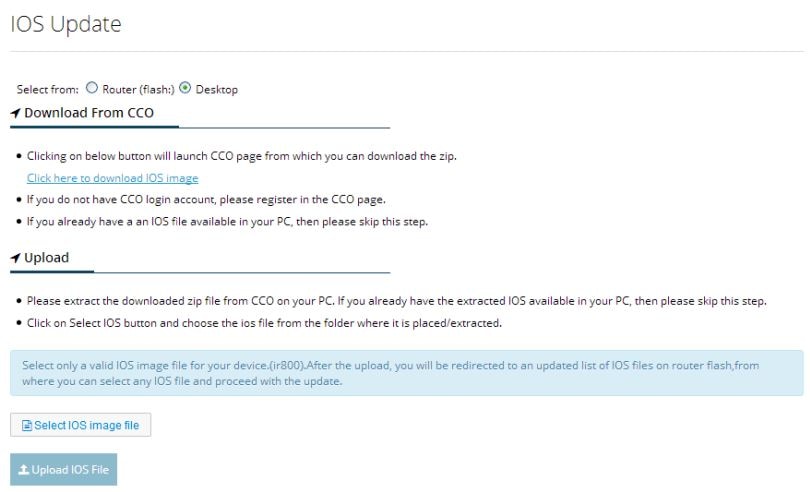Click the 'Router (flash:)' label text
Viewport: 810px width, 492px height.
[x=138, y=89]
